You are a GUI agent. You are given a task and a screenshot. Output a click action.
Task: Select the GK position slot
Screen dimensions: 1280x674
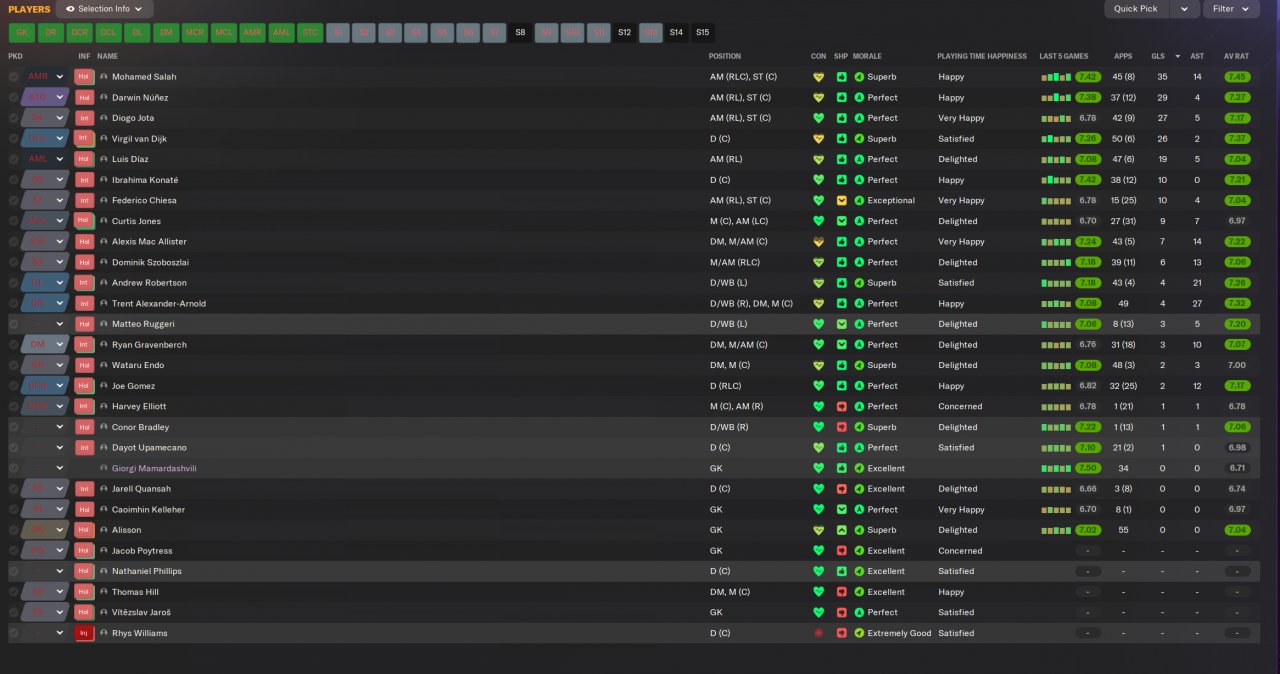(21, 33)
